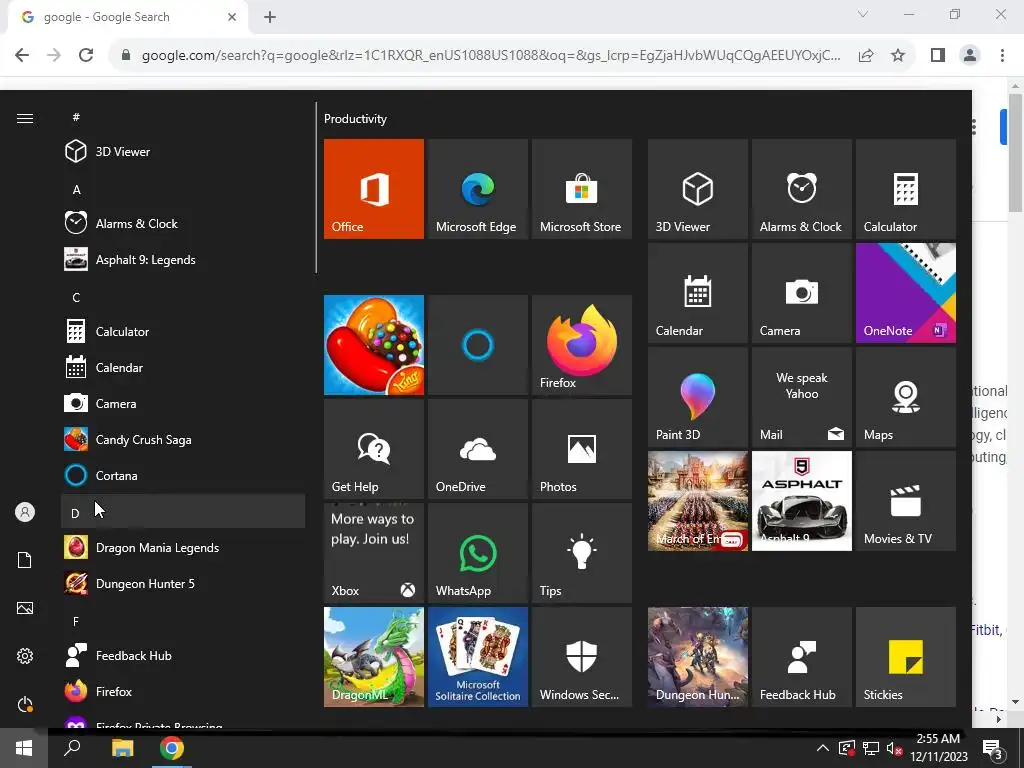The image size is (1024, 768).
Task: Open Cortana from the app list
Action: coord(183,475)
